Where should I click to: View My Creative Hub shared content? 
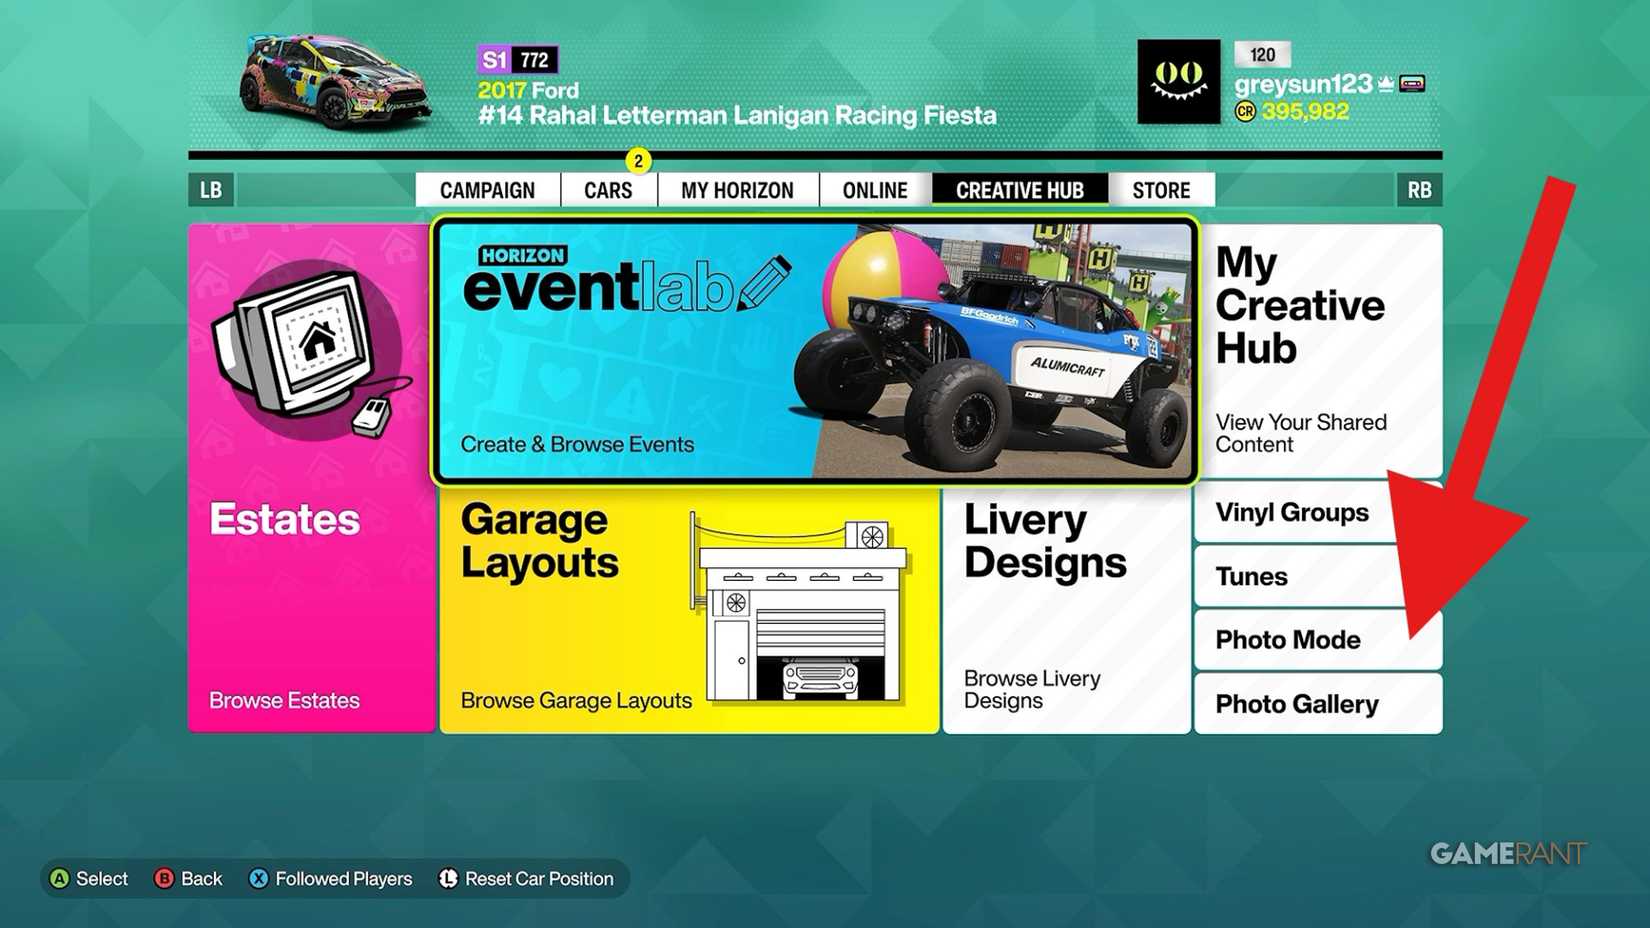(1319, 351)
